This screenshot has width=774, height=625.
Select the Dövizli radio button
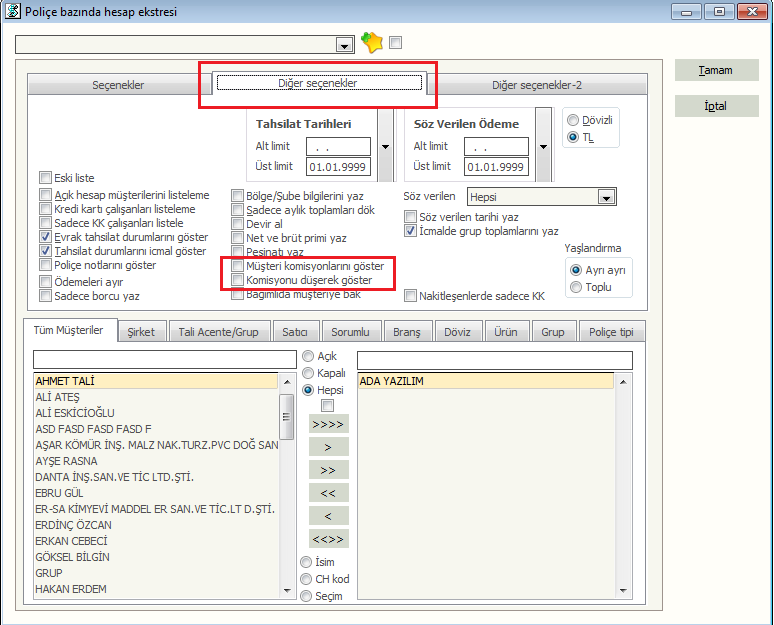573,120
